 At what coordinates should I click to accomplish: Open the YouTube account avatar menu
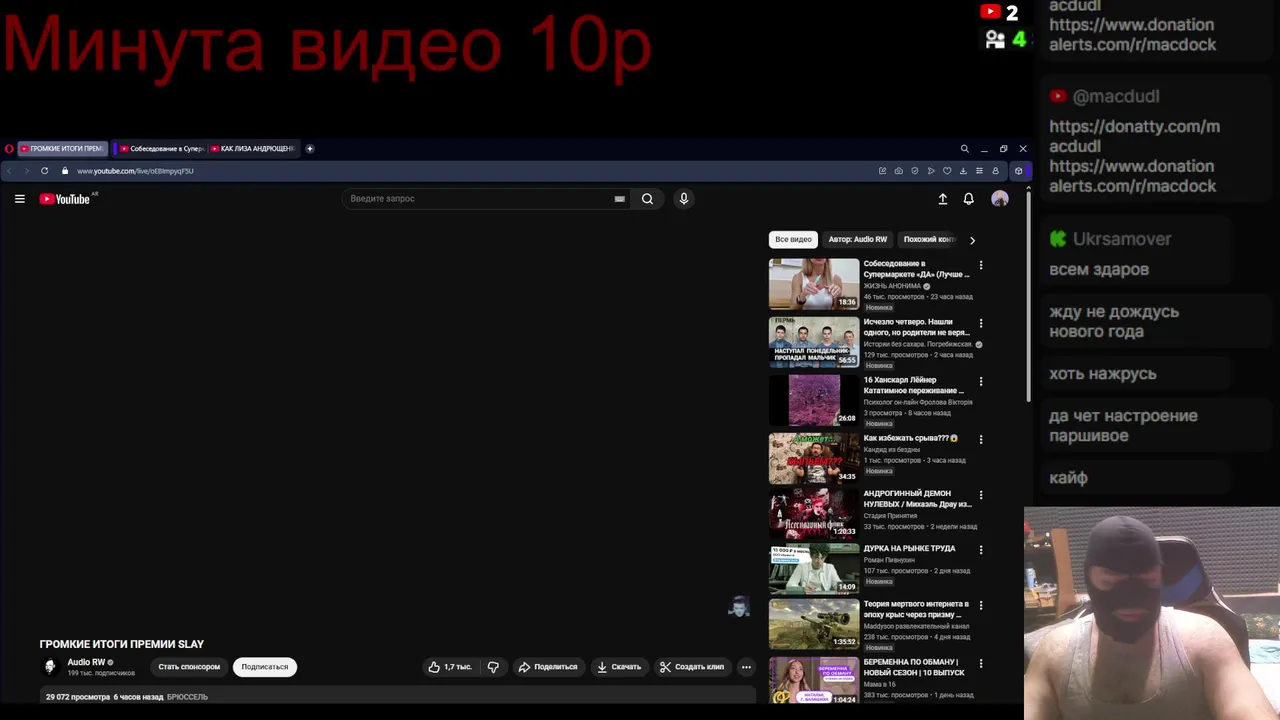[x=999, y=199]
